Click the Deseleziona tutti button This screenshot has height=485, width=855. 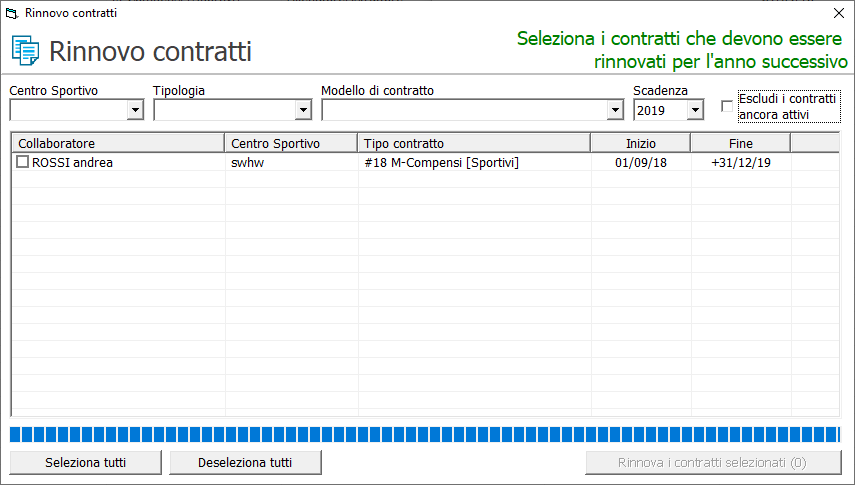click(245, 463)
